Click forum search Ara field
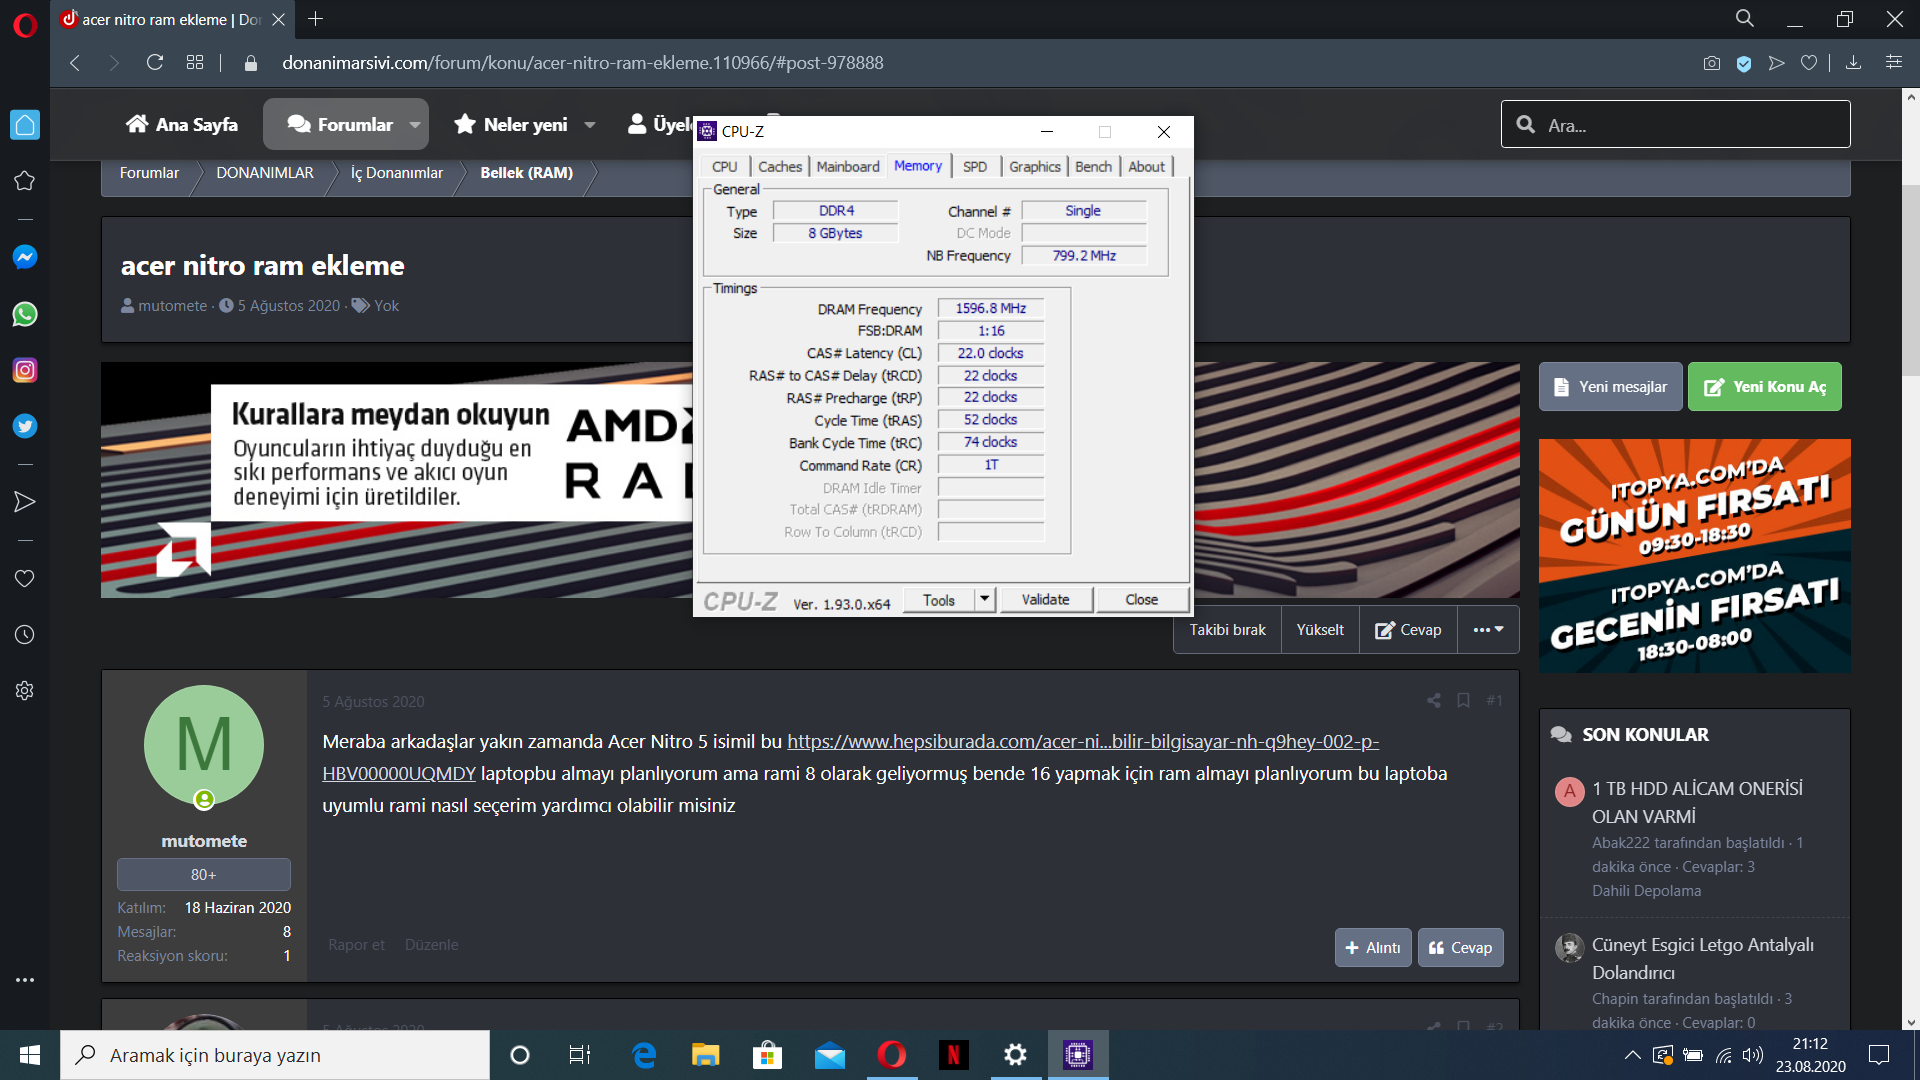Image resolution: width=1920 pixels, height=1080 pixels. point(1676,125)
